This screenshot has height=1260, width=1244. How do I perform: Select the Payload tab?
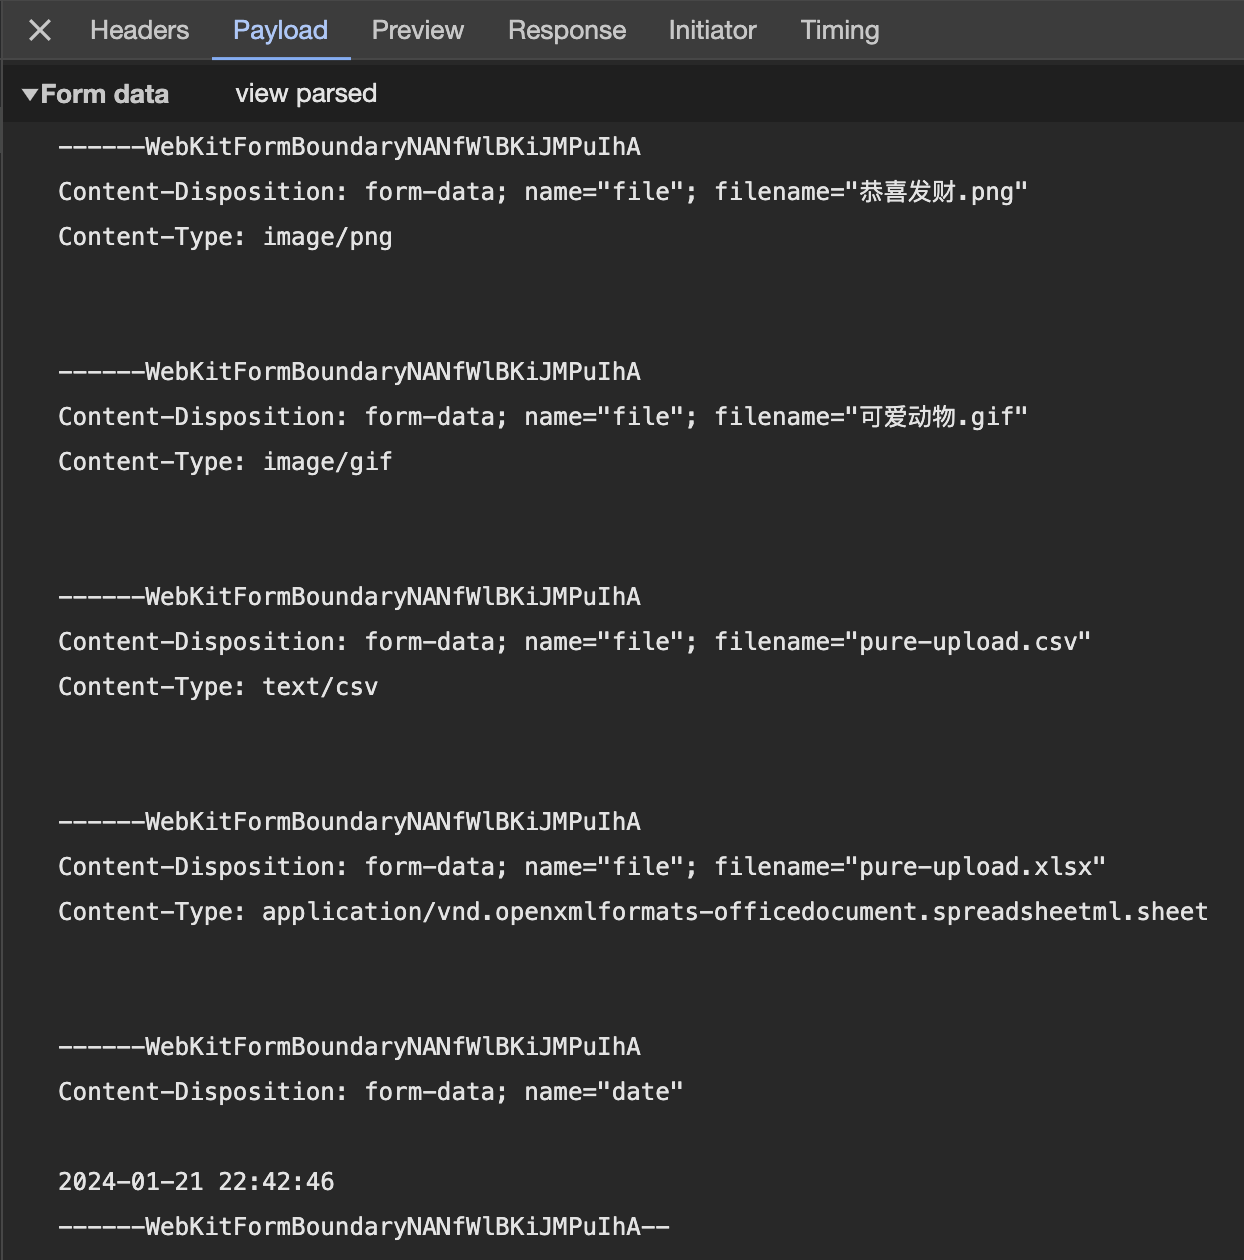280,31
